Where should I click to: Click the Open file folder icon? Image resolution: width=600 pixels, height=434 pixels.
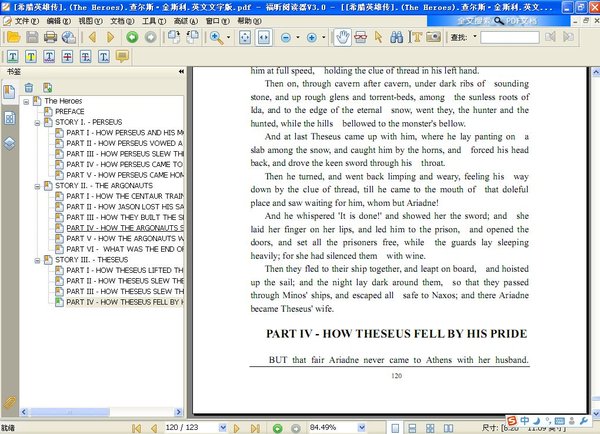click(12, 37)
